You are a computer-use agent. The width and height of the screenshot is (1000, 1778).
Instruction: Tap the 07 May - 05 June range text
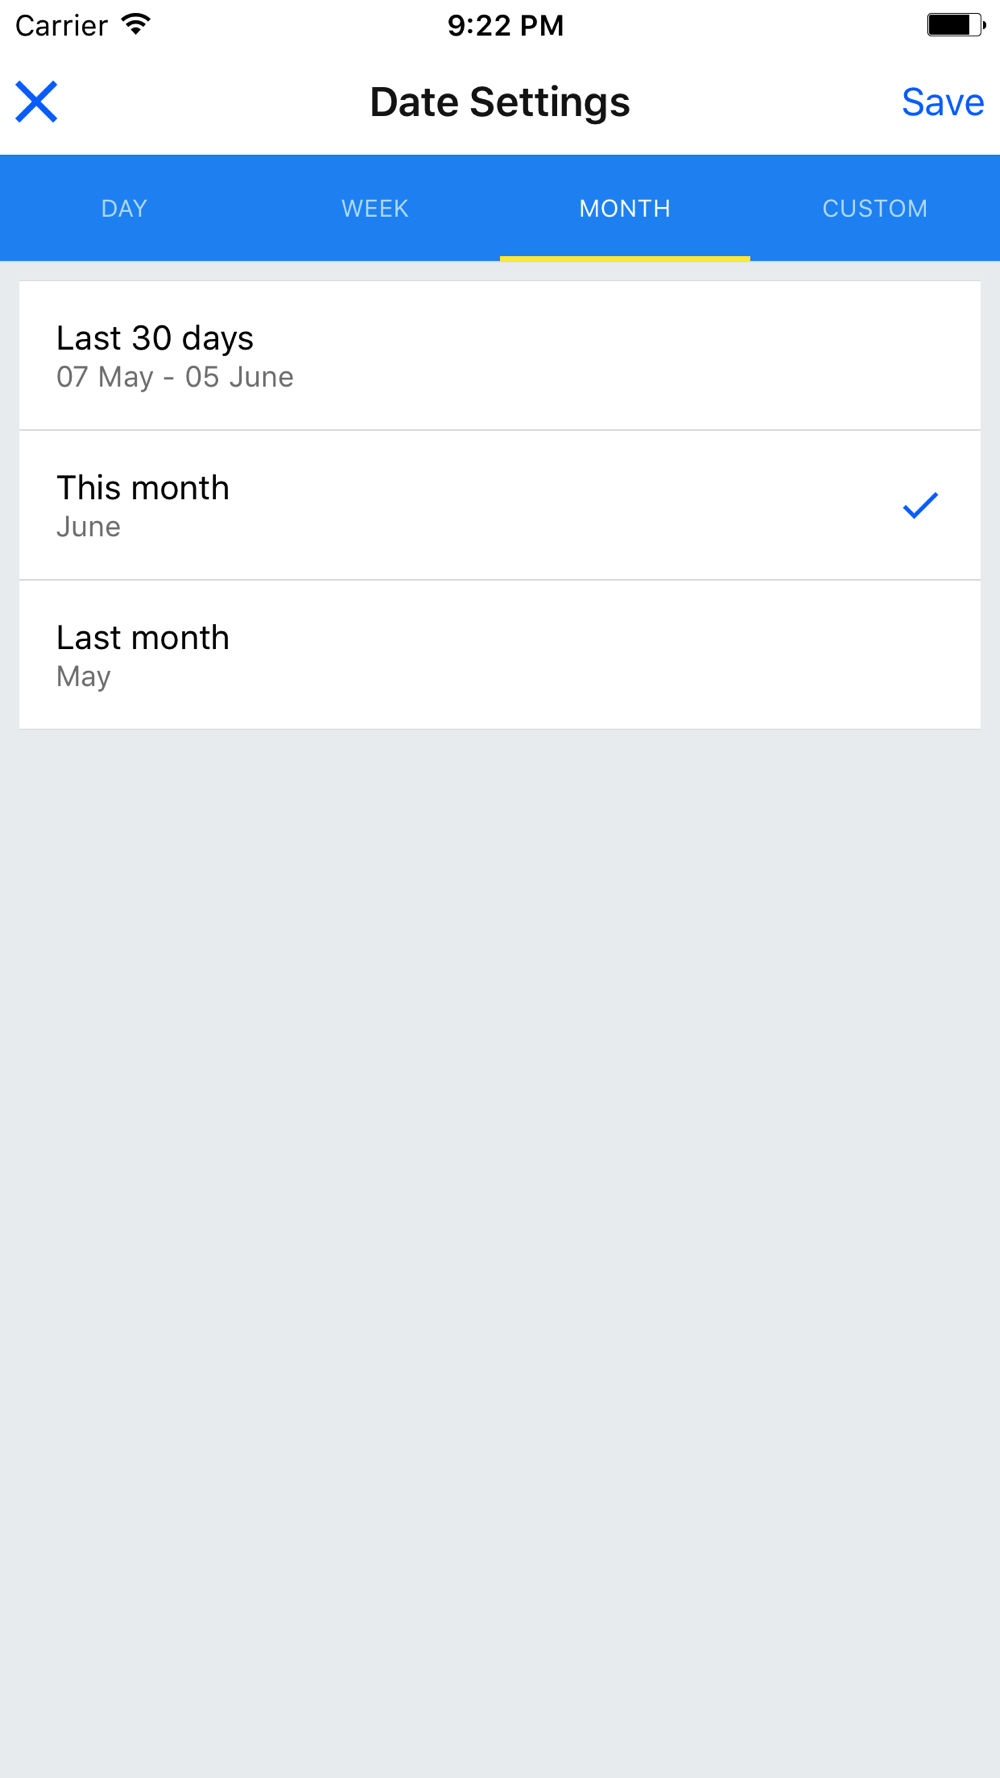(x=175, y=377)
